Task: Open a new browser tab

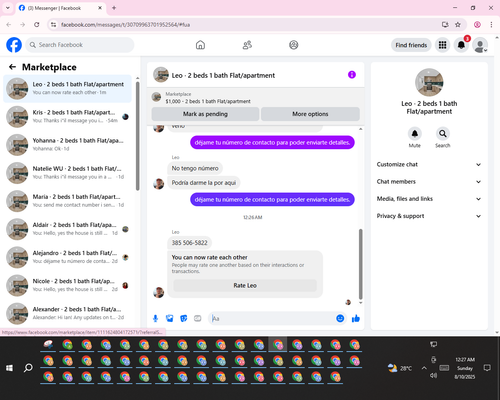Action: [114, 8]
